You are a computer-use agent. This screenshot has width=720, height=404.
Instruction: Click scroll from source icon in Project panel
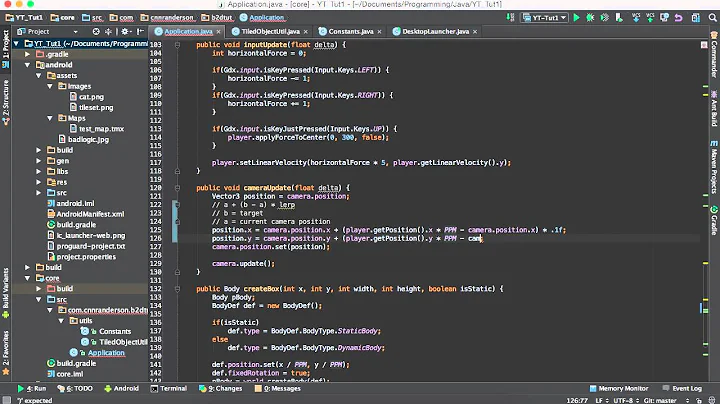[96, 32]
